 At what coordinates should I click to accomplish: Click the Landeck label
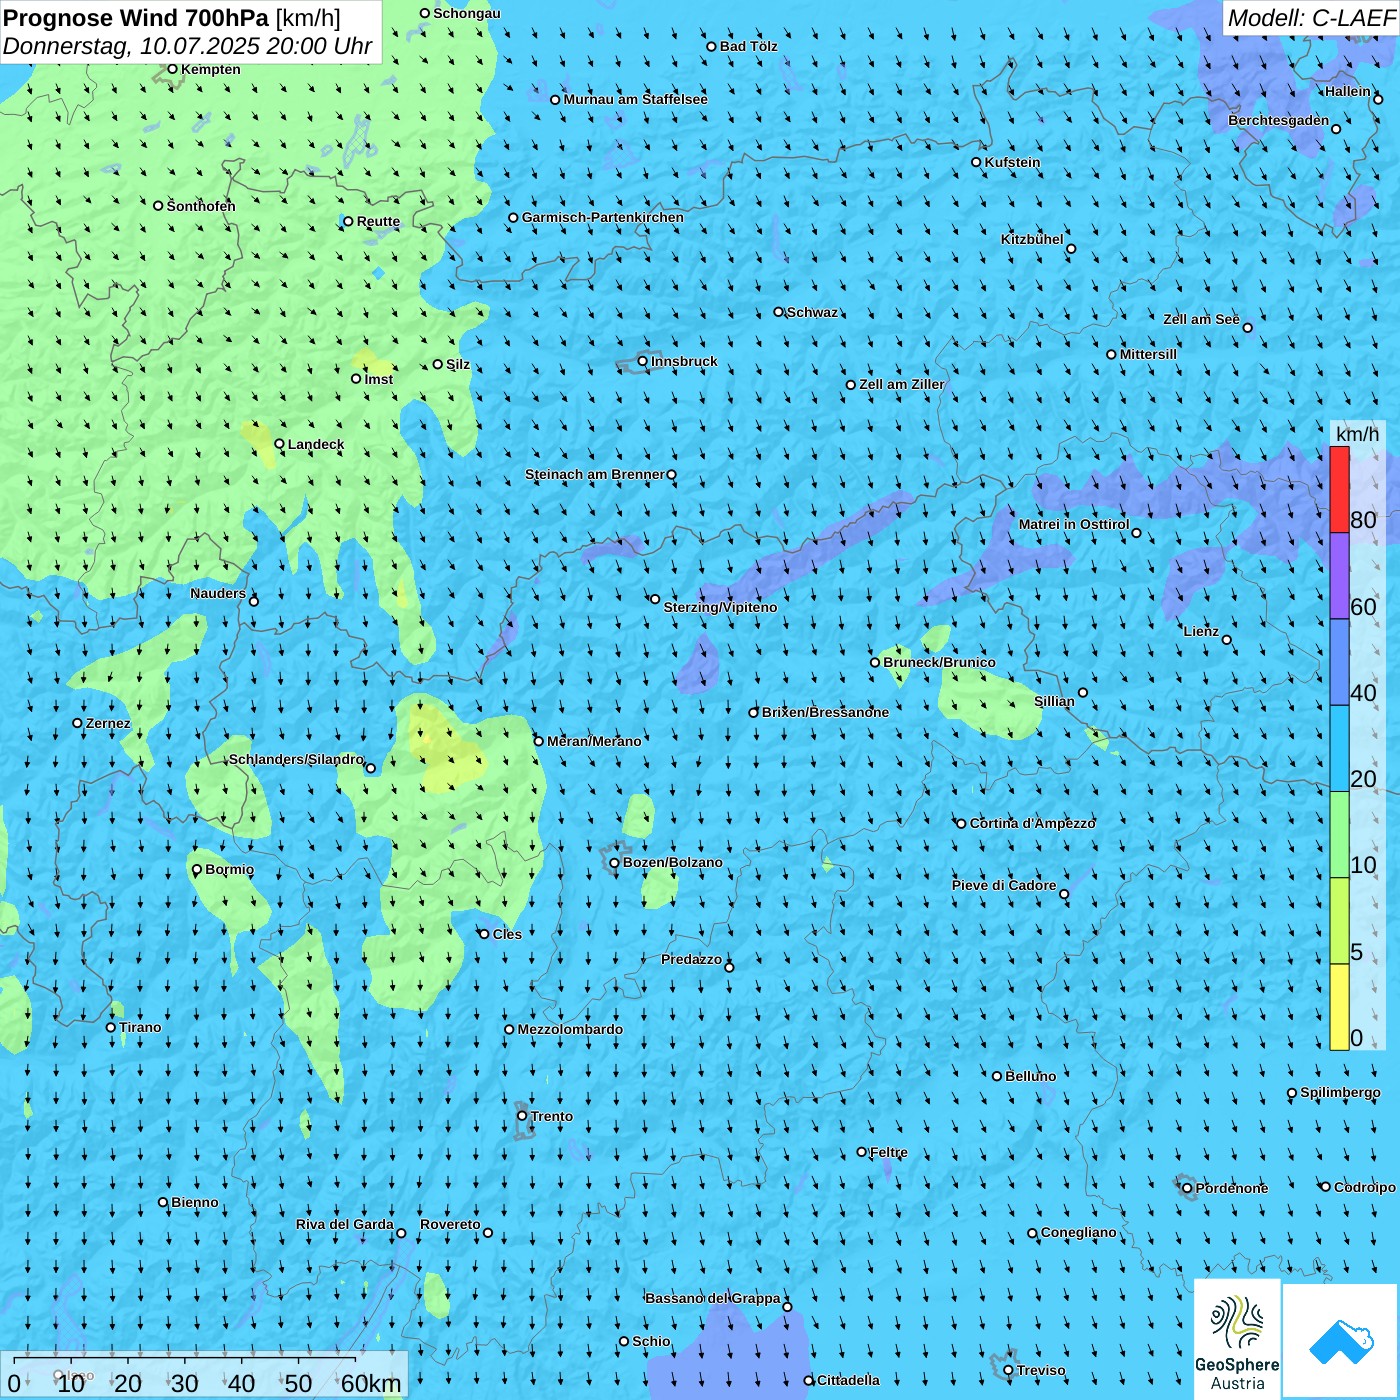tap(316, 444)
